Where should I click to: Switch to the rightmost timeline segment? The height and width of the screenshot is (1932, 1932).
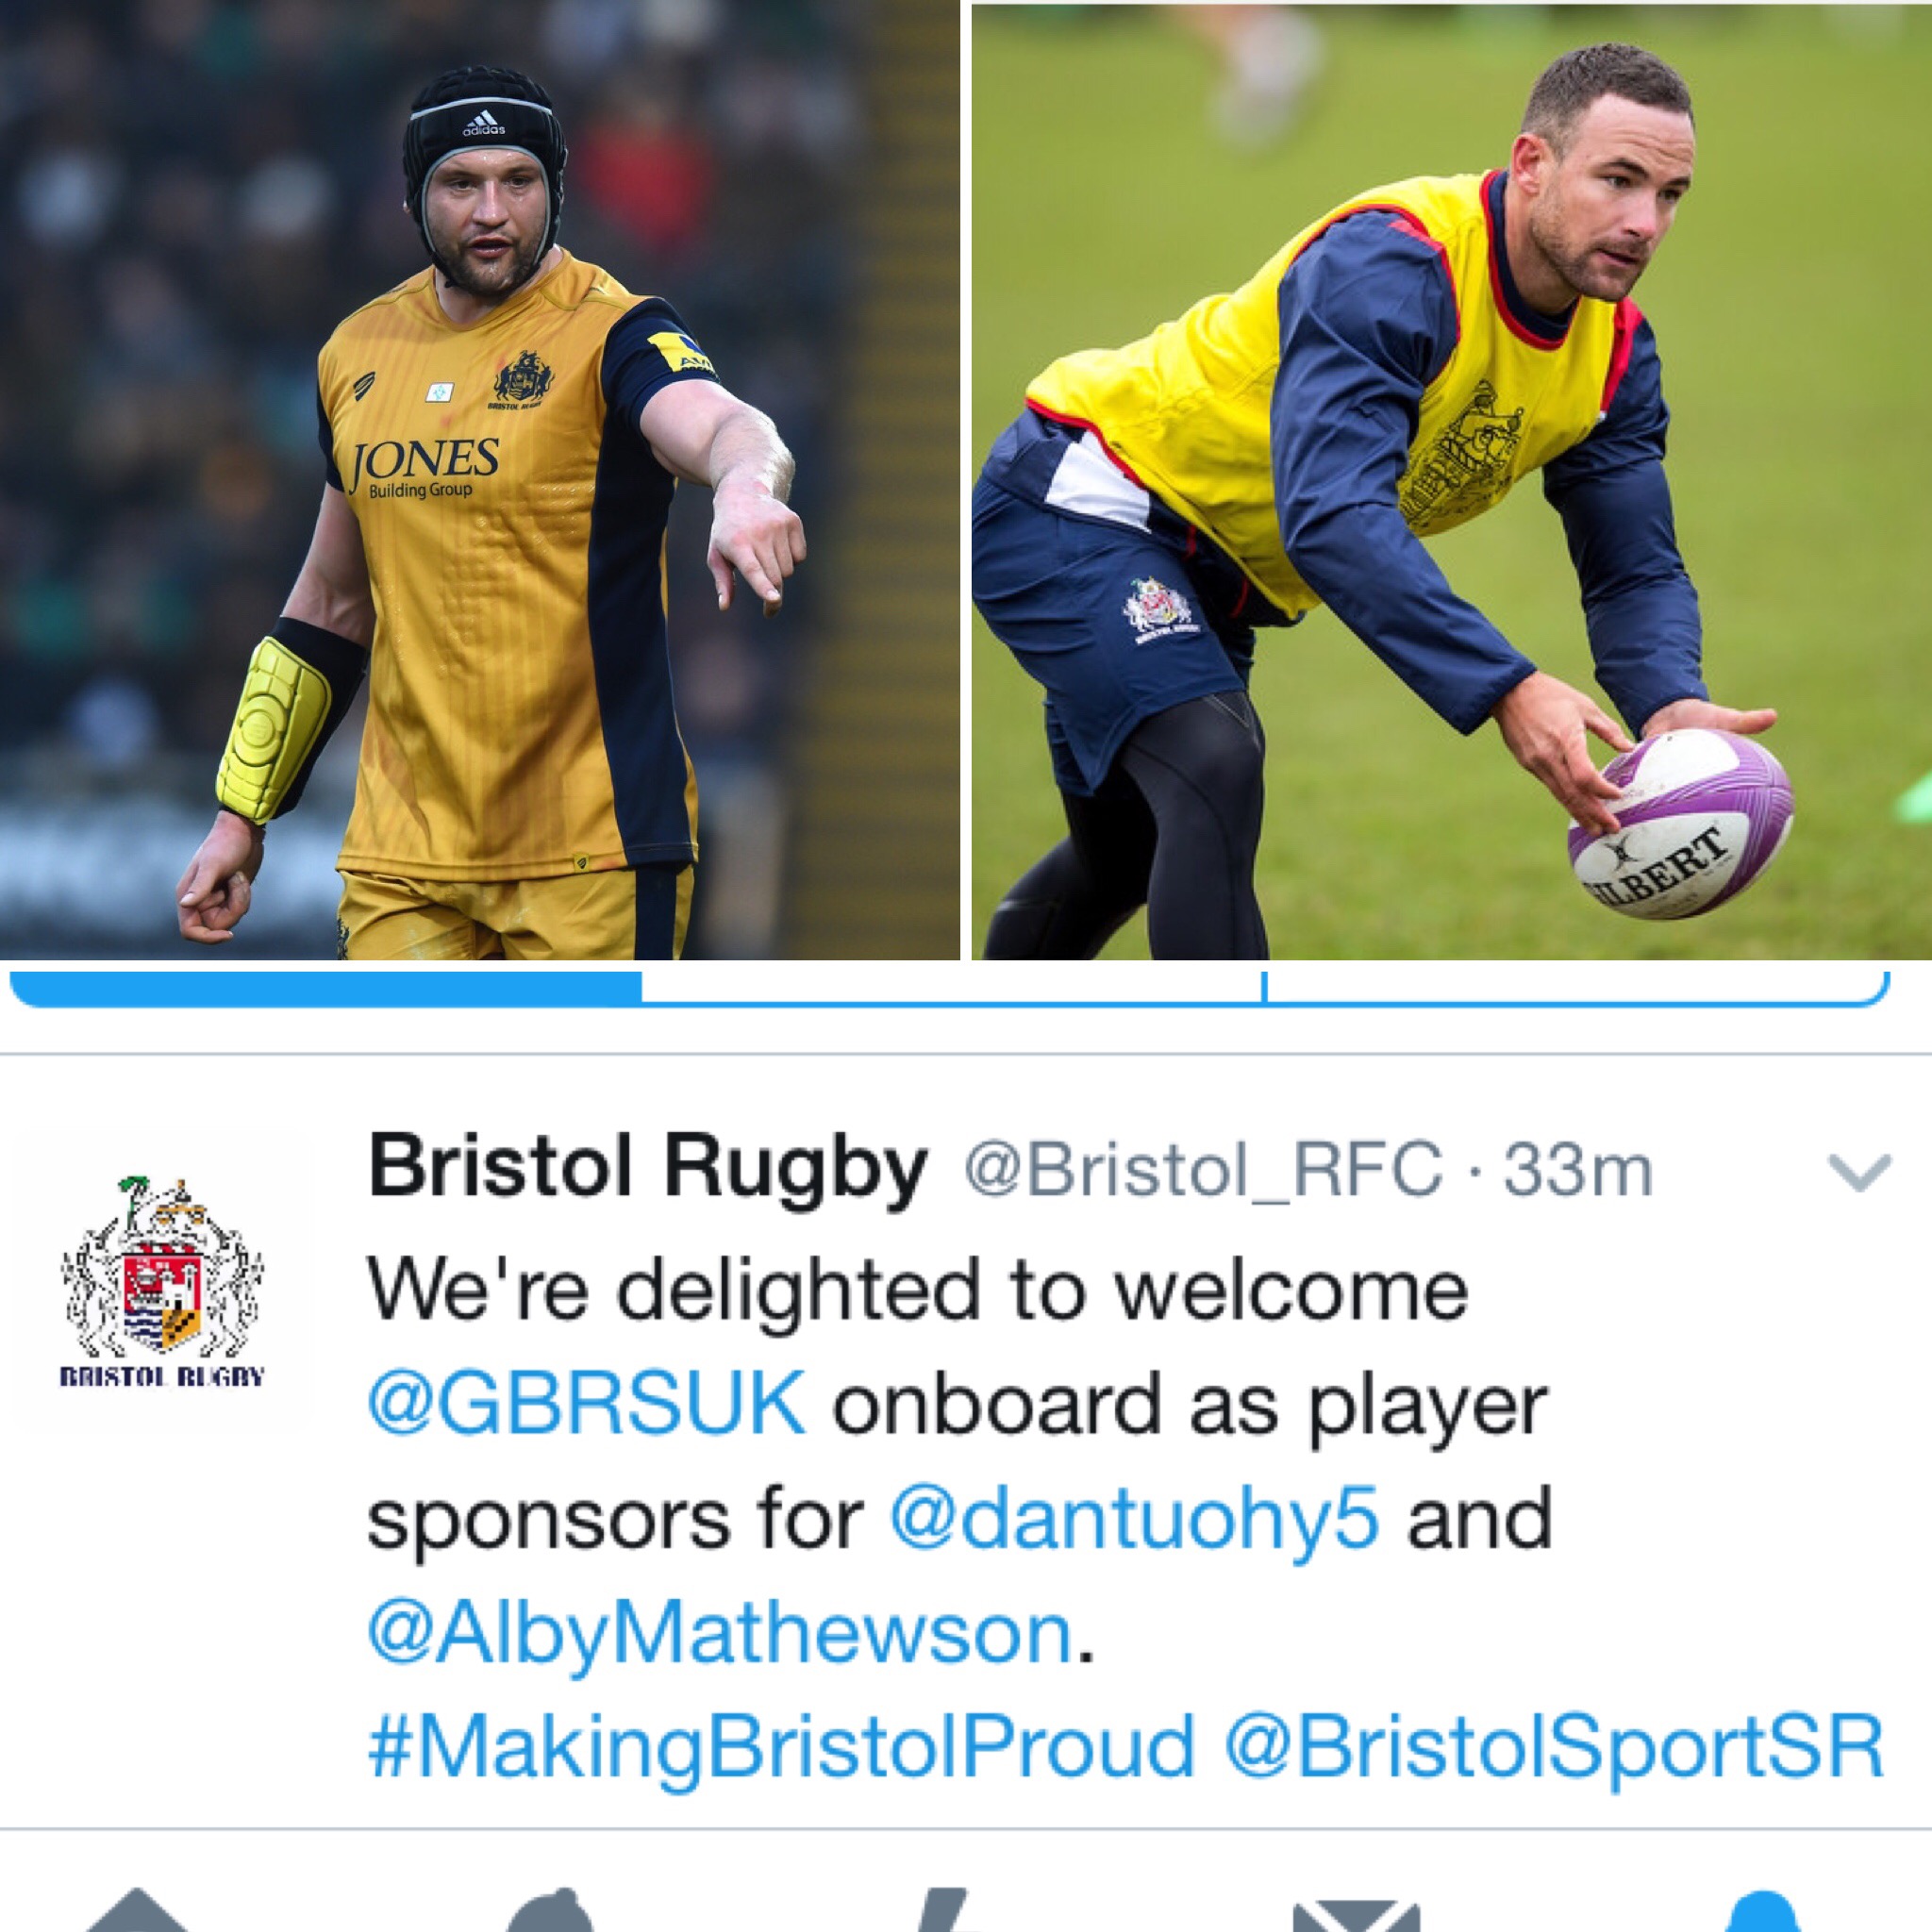1577,986
